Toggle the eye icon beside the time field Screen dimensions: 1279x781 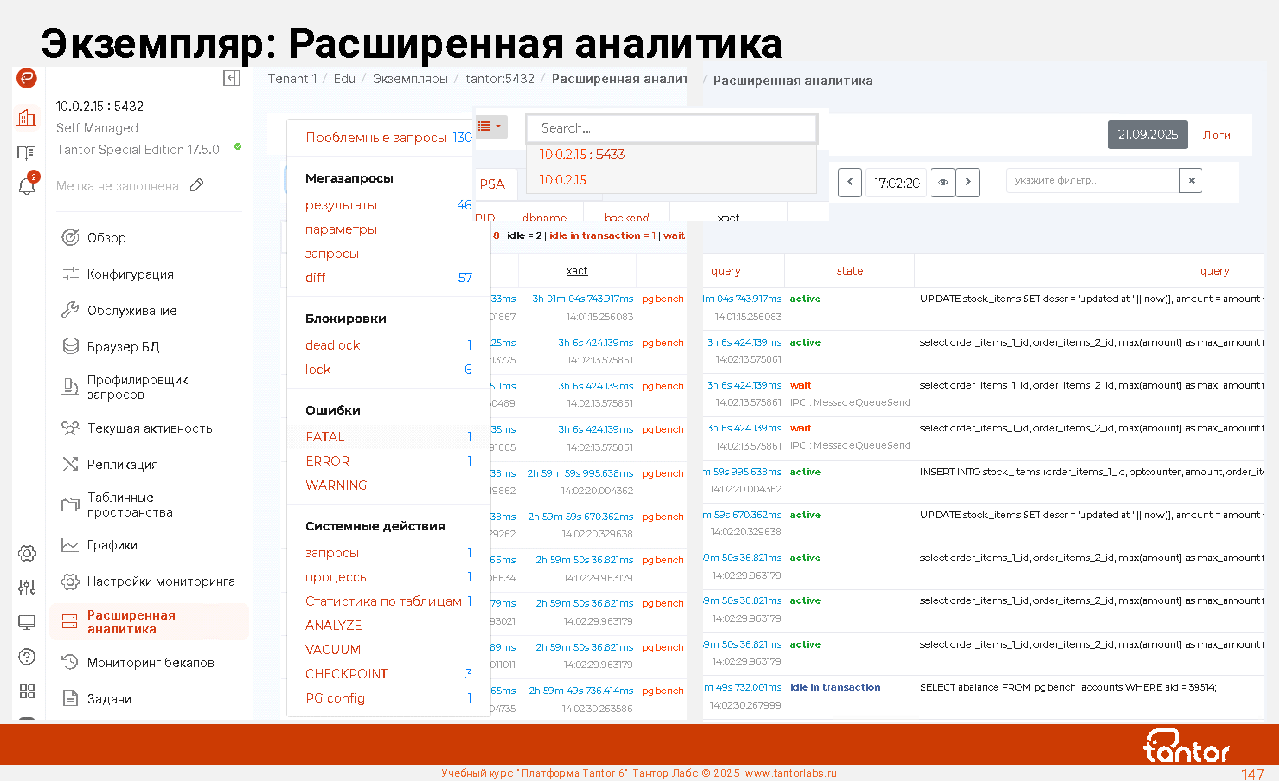pos(942,182)
